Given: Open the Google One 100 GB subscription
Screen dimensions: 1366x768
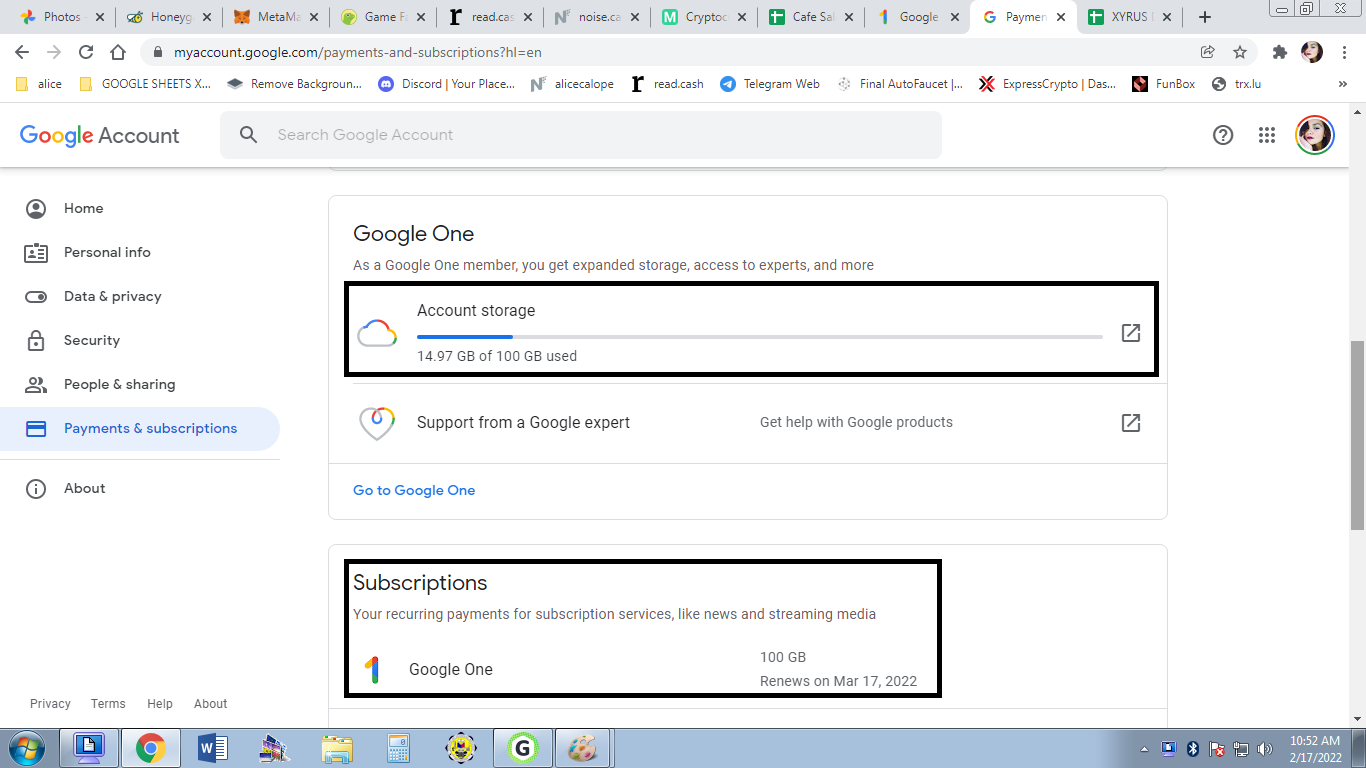Looking at the screenshot, I should [748, 670].
